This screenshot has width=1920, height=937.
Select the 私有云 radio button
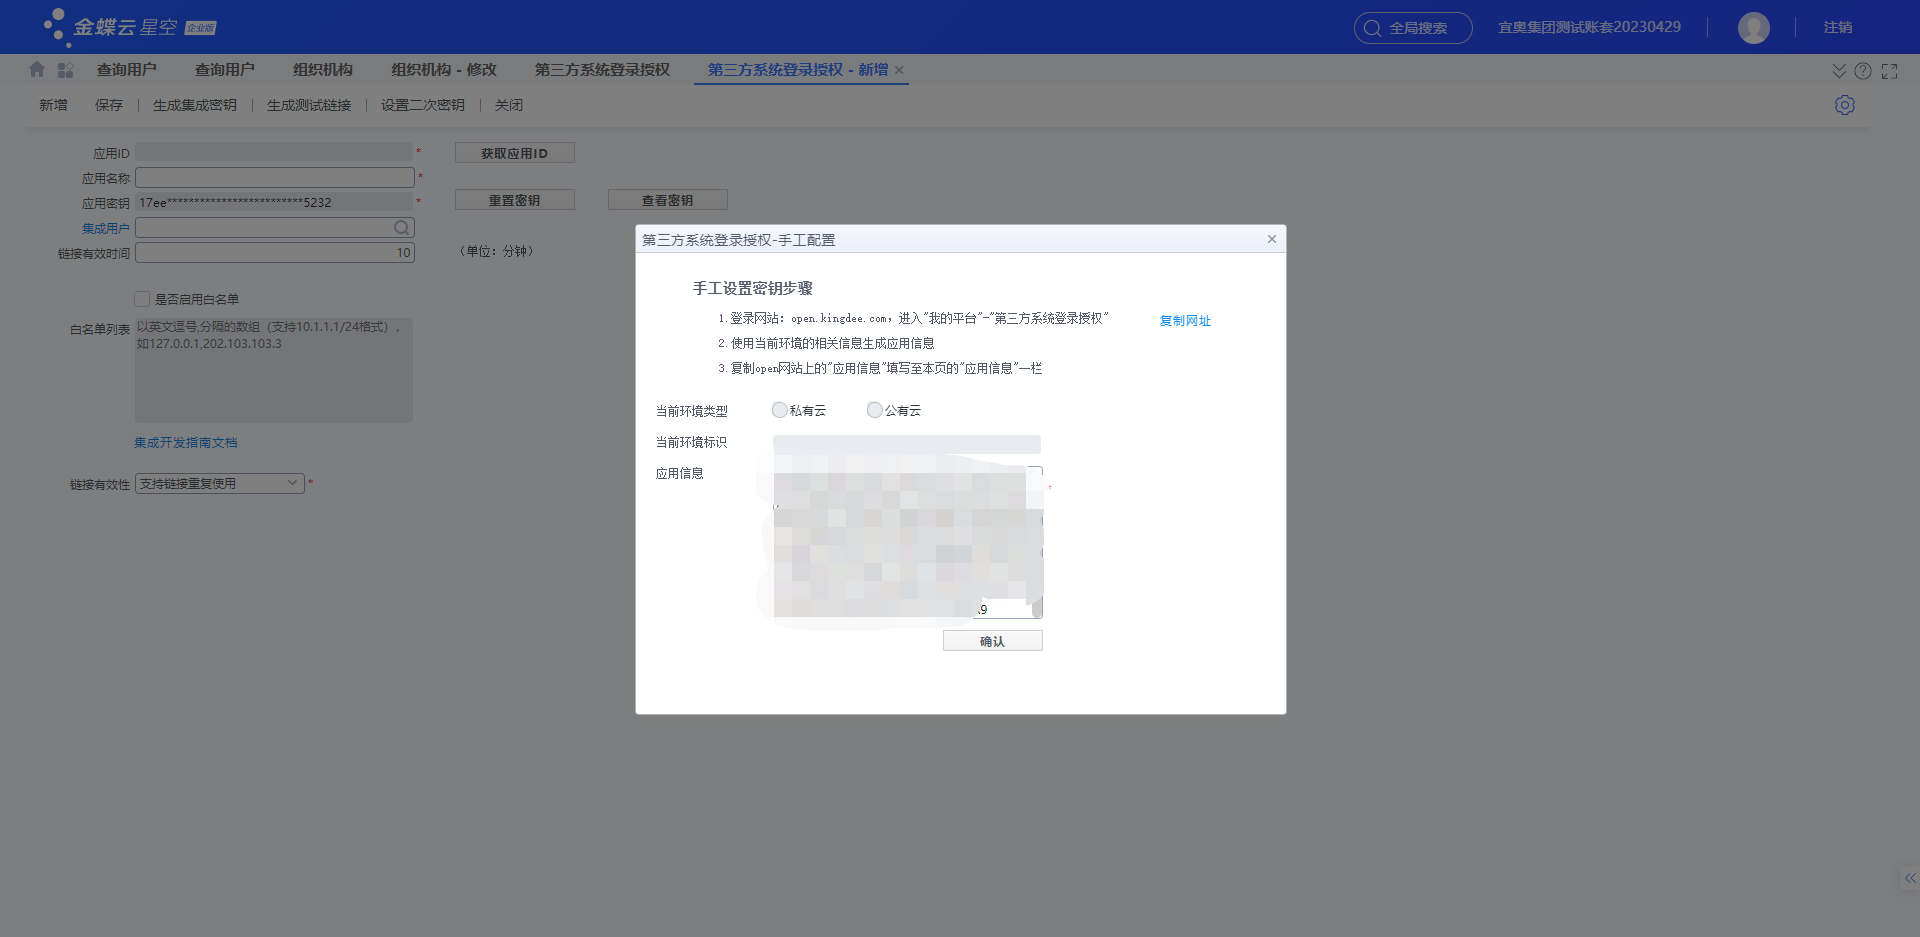click(780, 410)
